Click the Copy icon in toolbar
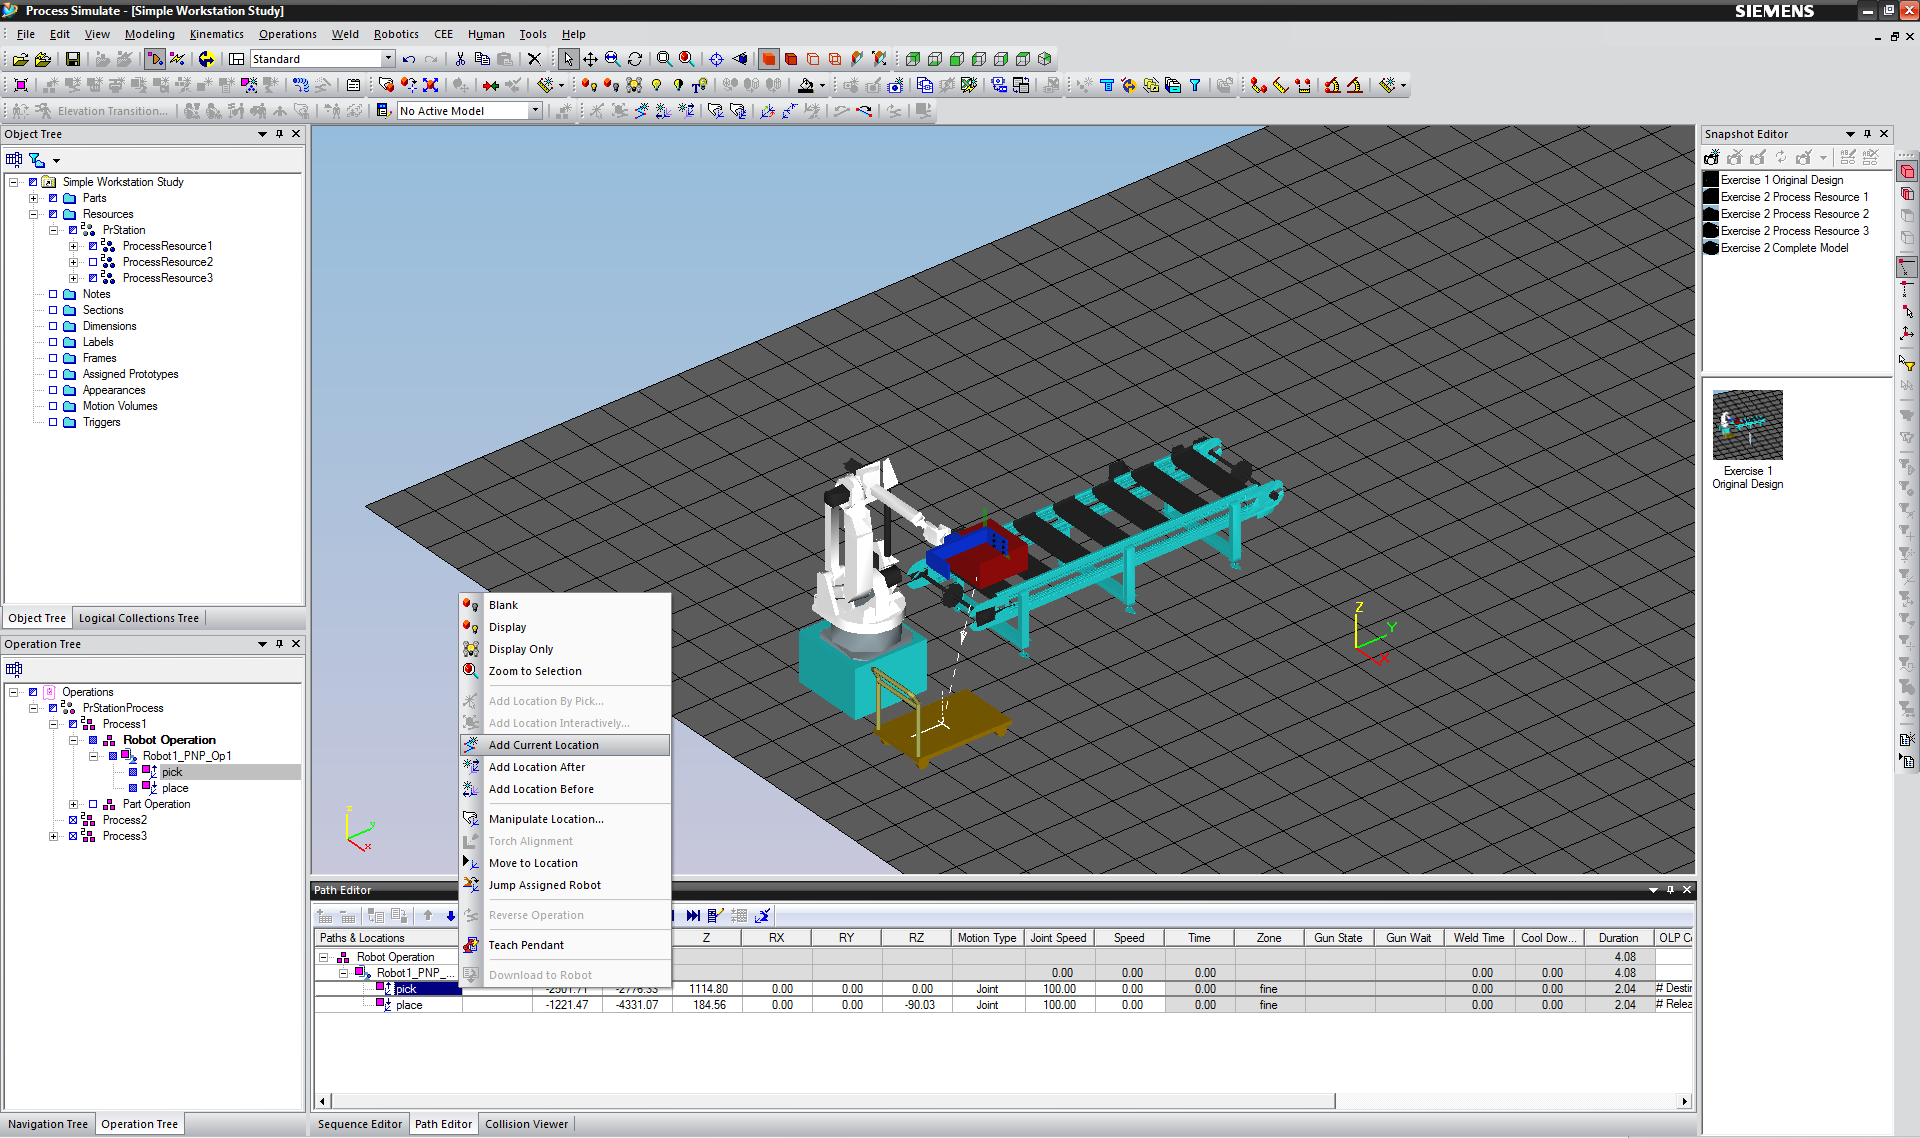Screen dimensions: 1920x1138 [x=482, y=59]
